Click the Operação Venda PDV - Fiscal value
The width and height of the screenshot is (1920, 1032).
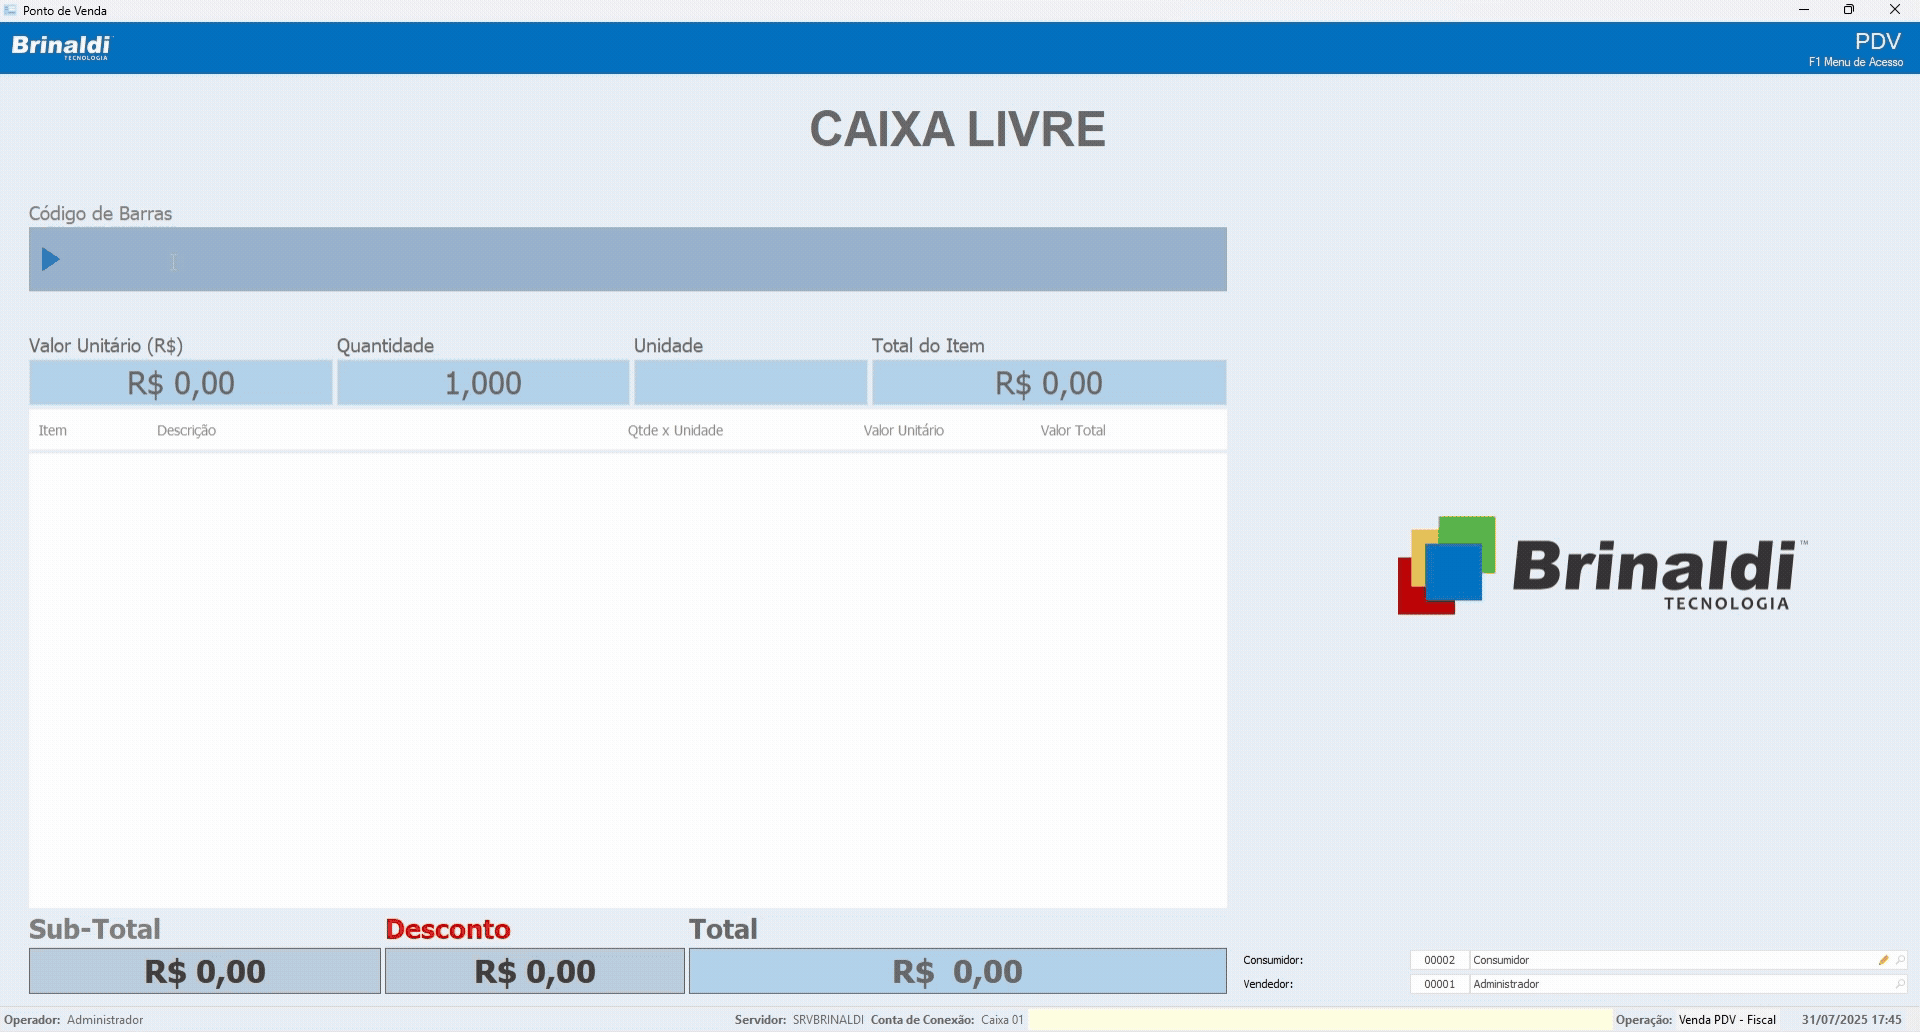[x=1727, y=1020]
